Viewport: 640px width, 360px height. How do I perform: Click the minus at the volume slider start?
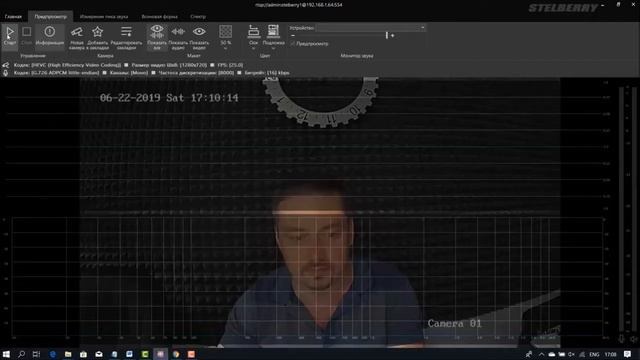coord(293,36)
